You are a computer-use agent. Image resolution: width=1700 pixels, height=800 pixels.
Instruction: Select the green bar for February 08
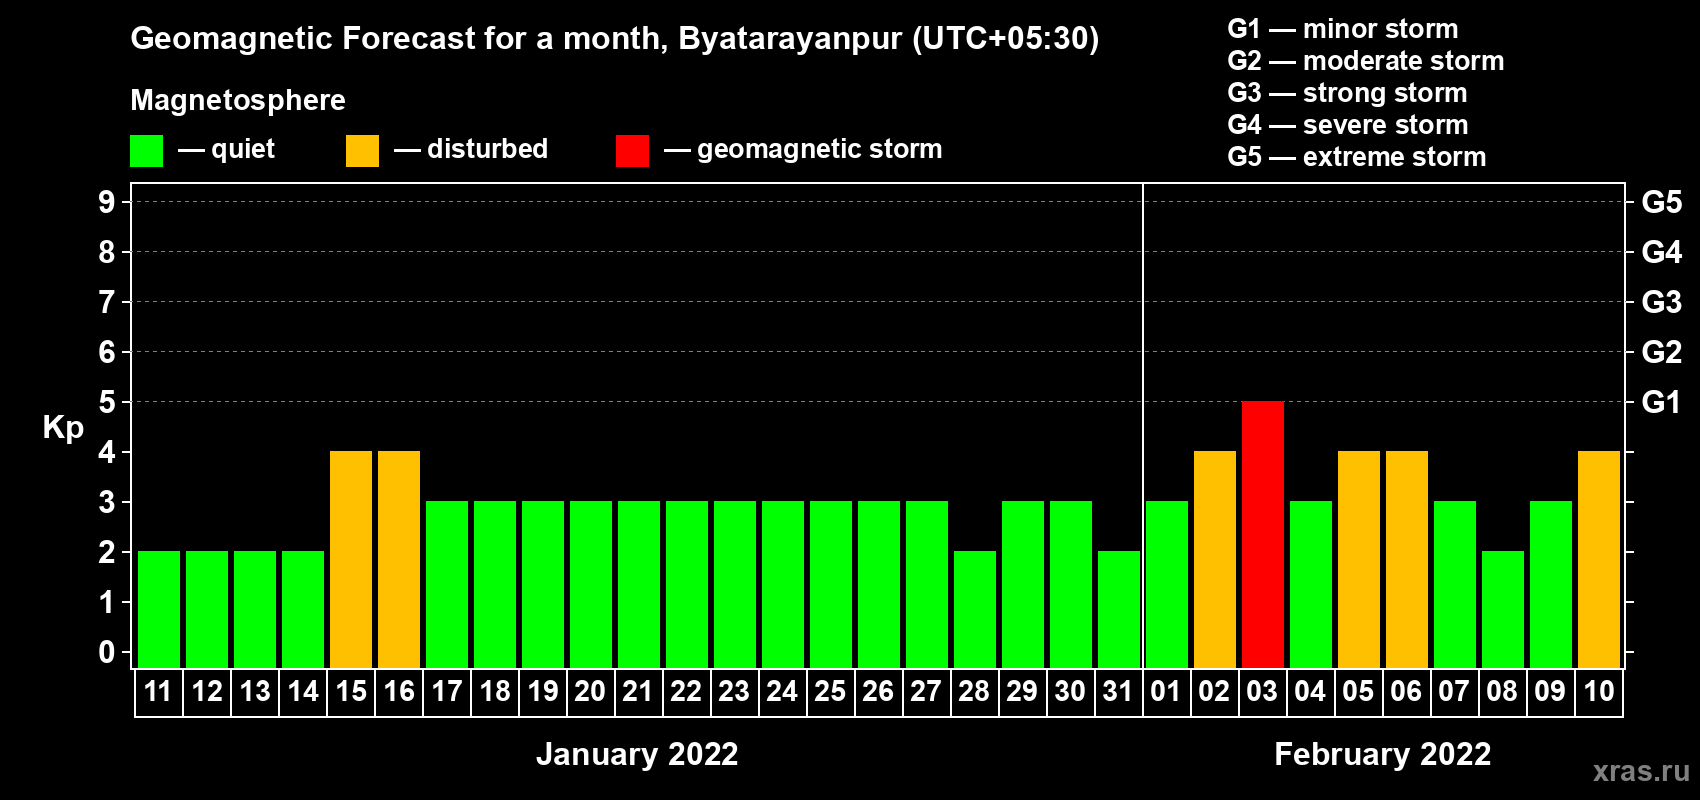click(x=1503, y=610)
